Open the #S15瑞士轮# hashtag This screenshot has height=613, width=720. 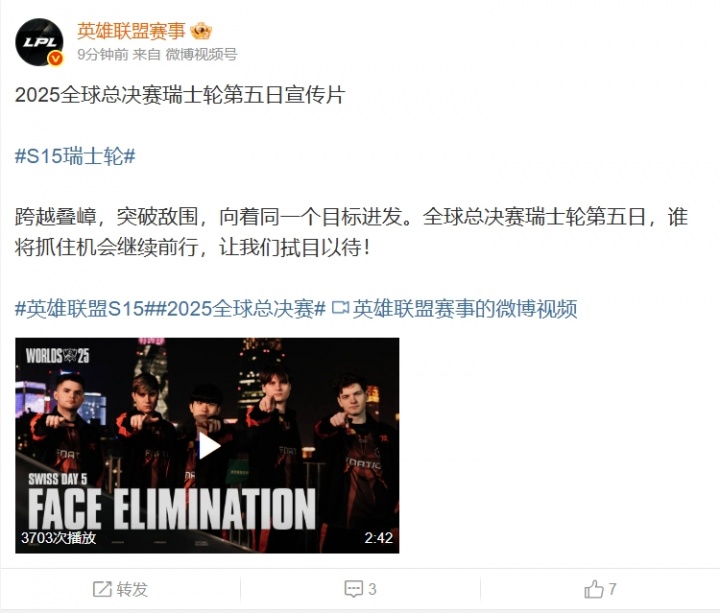(75, 156)
